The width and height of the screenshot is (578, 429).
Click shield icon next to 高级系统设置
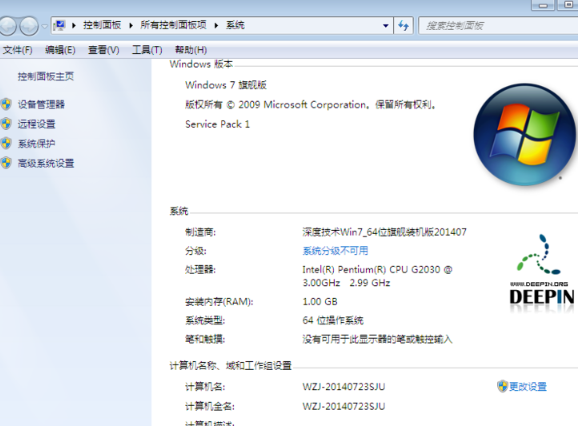pos(6,163)
